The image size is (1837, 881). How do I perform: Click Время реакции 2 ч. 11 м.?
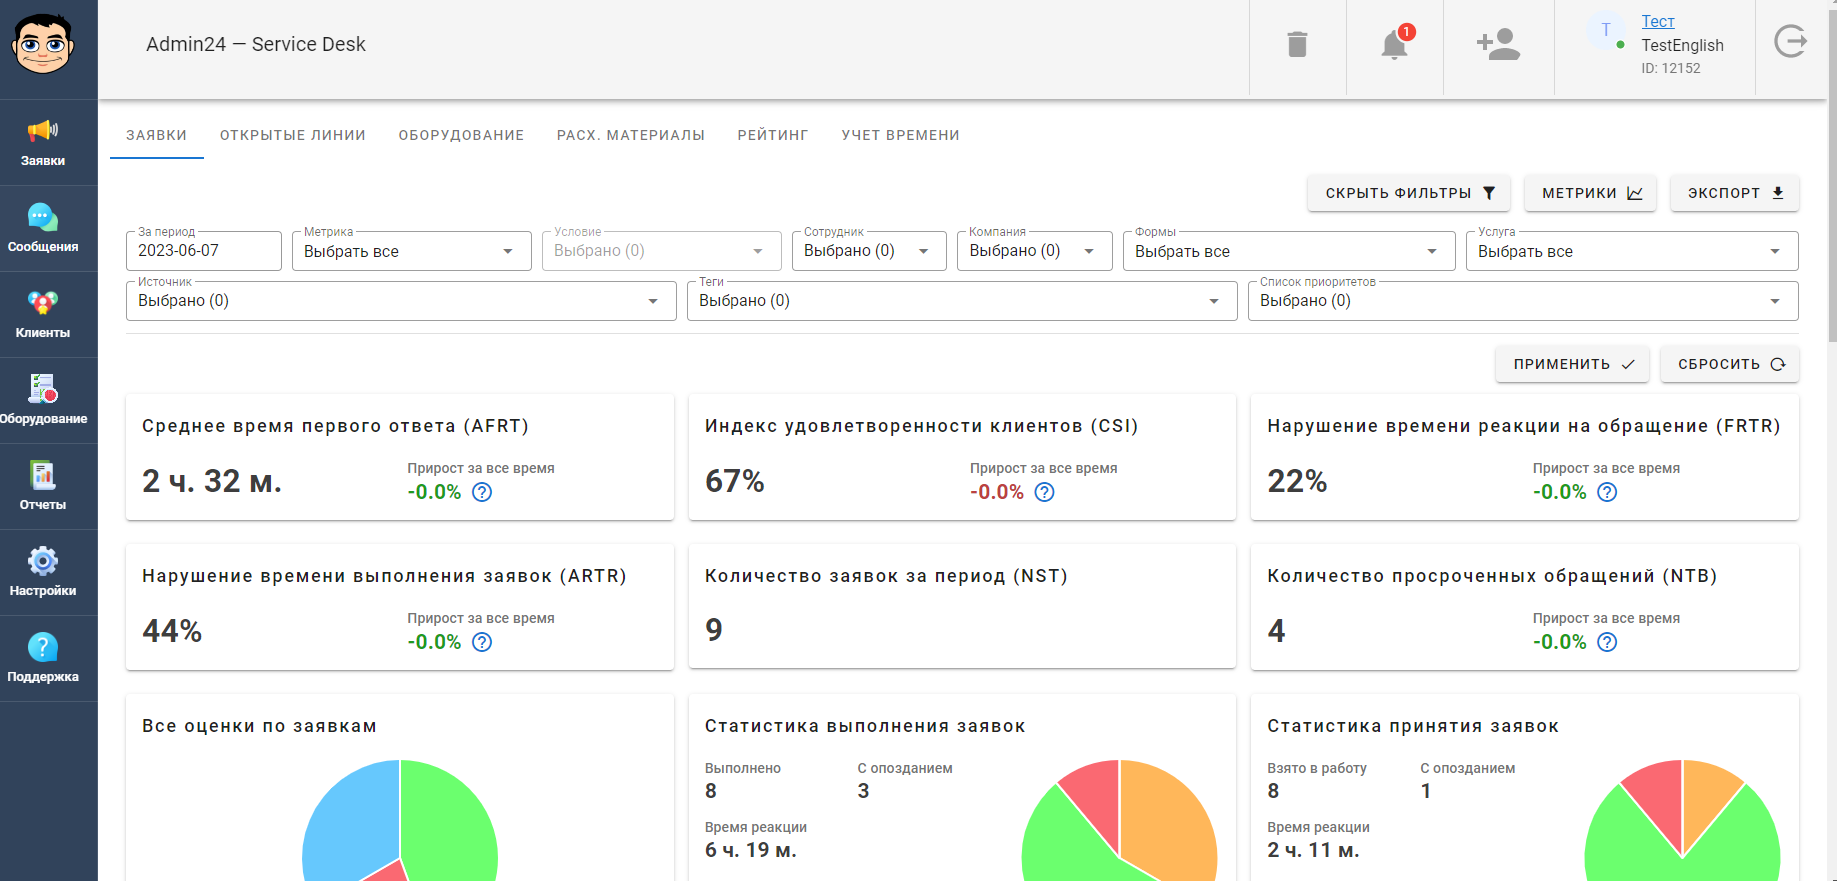click(x=1314, y=850)
